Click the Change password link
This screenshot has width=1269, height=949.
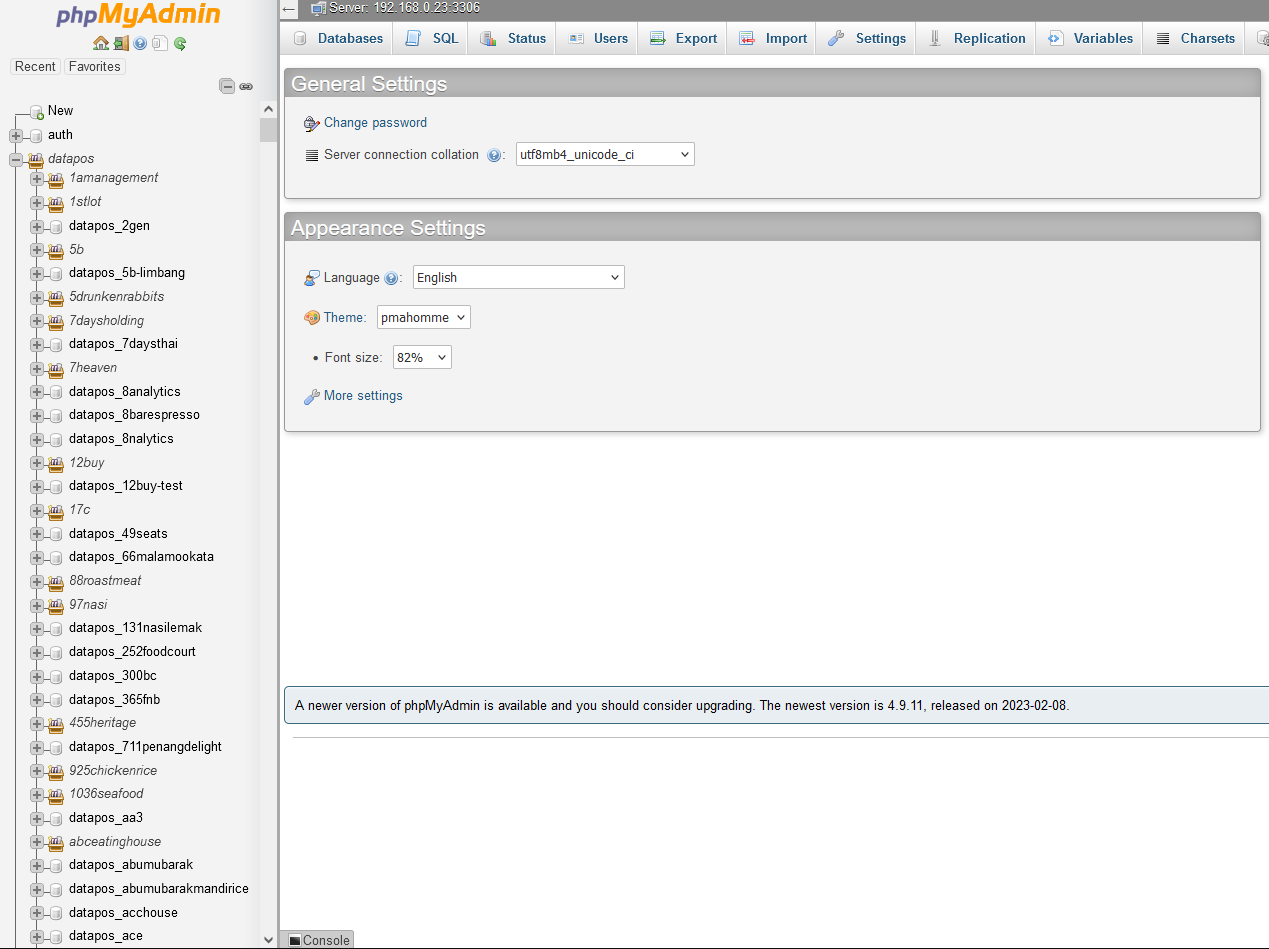click(375, 123)
